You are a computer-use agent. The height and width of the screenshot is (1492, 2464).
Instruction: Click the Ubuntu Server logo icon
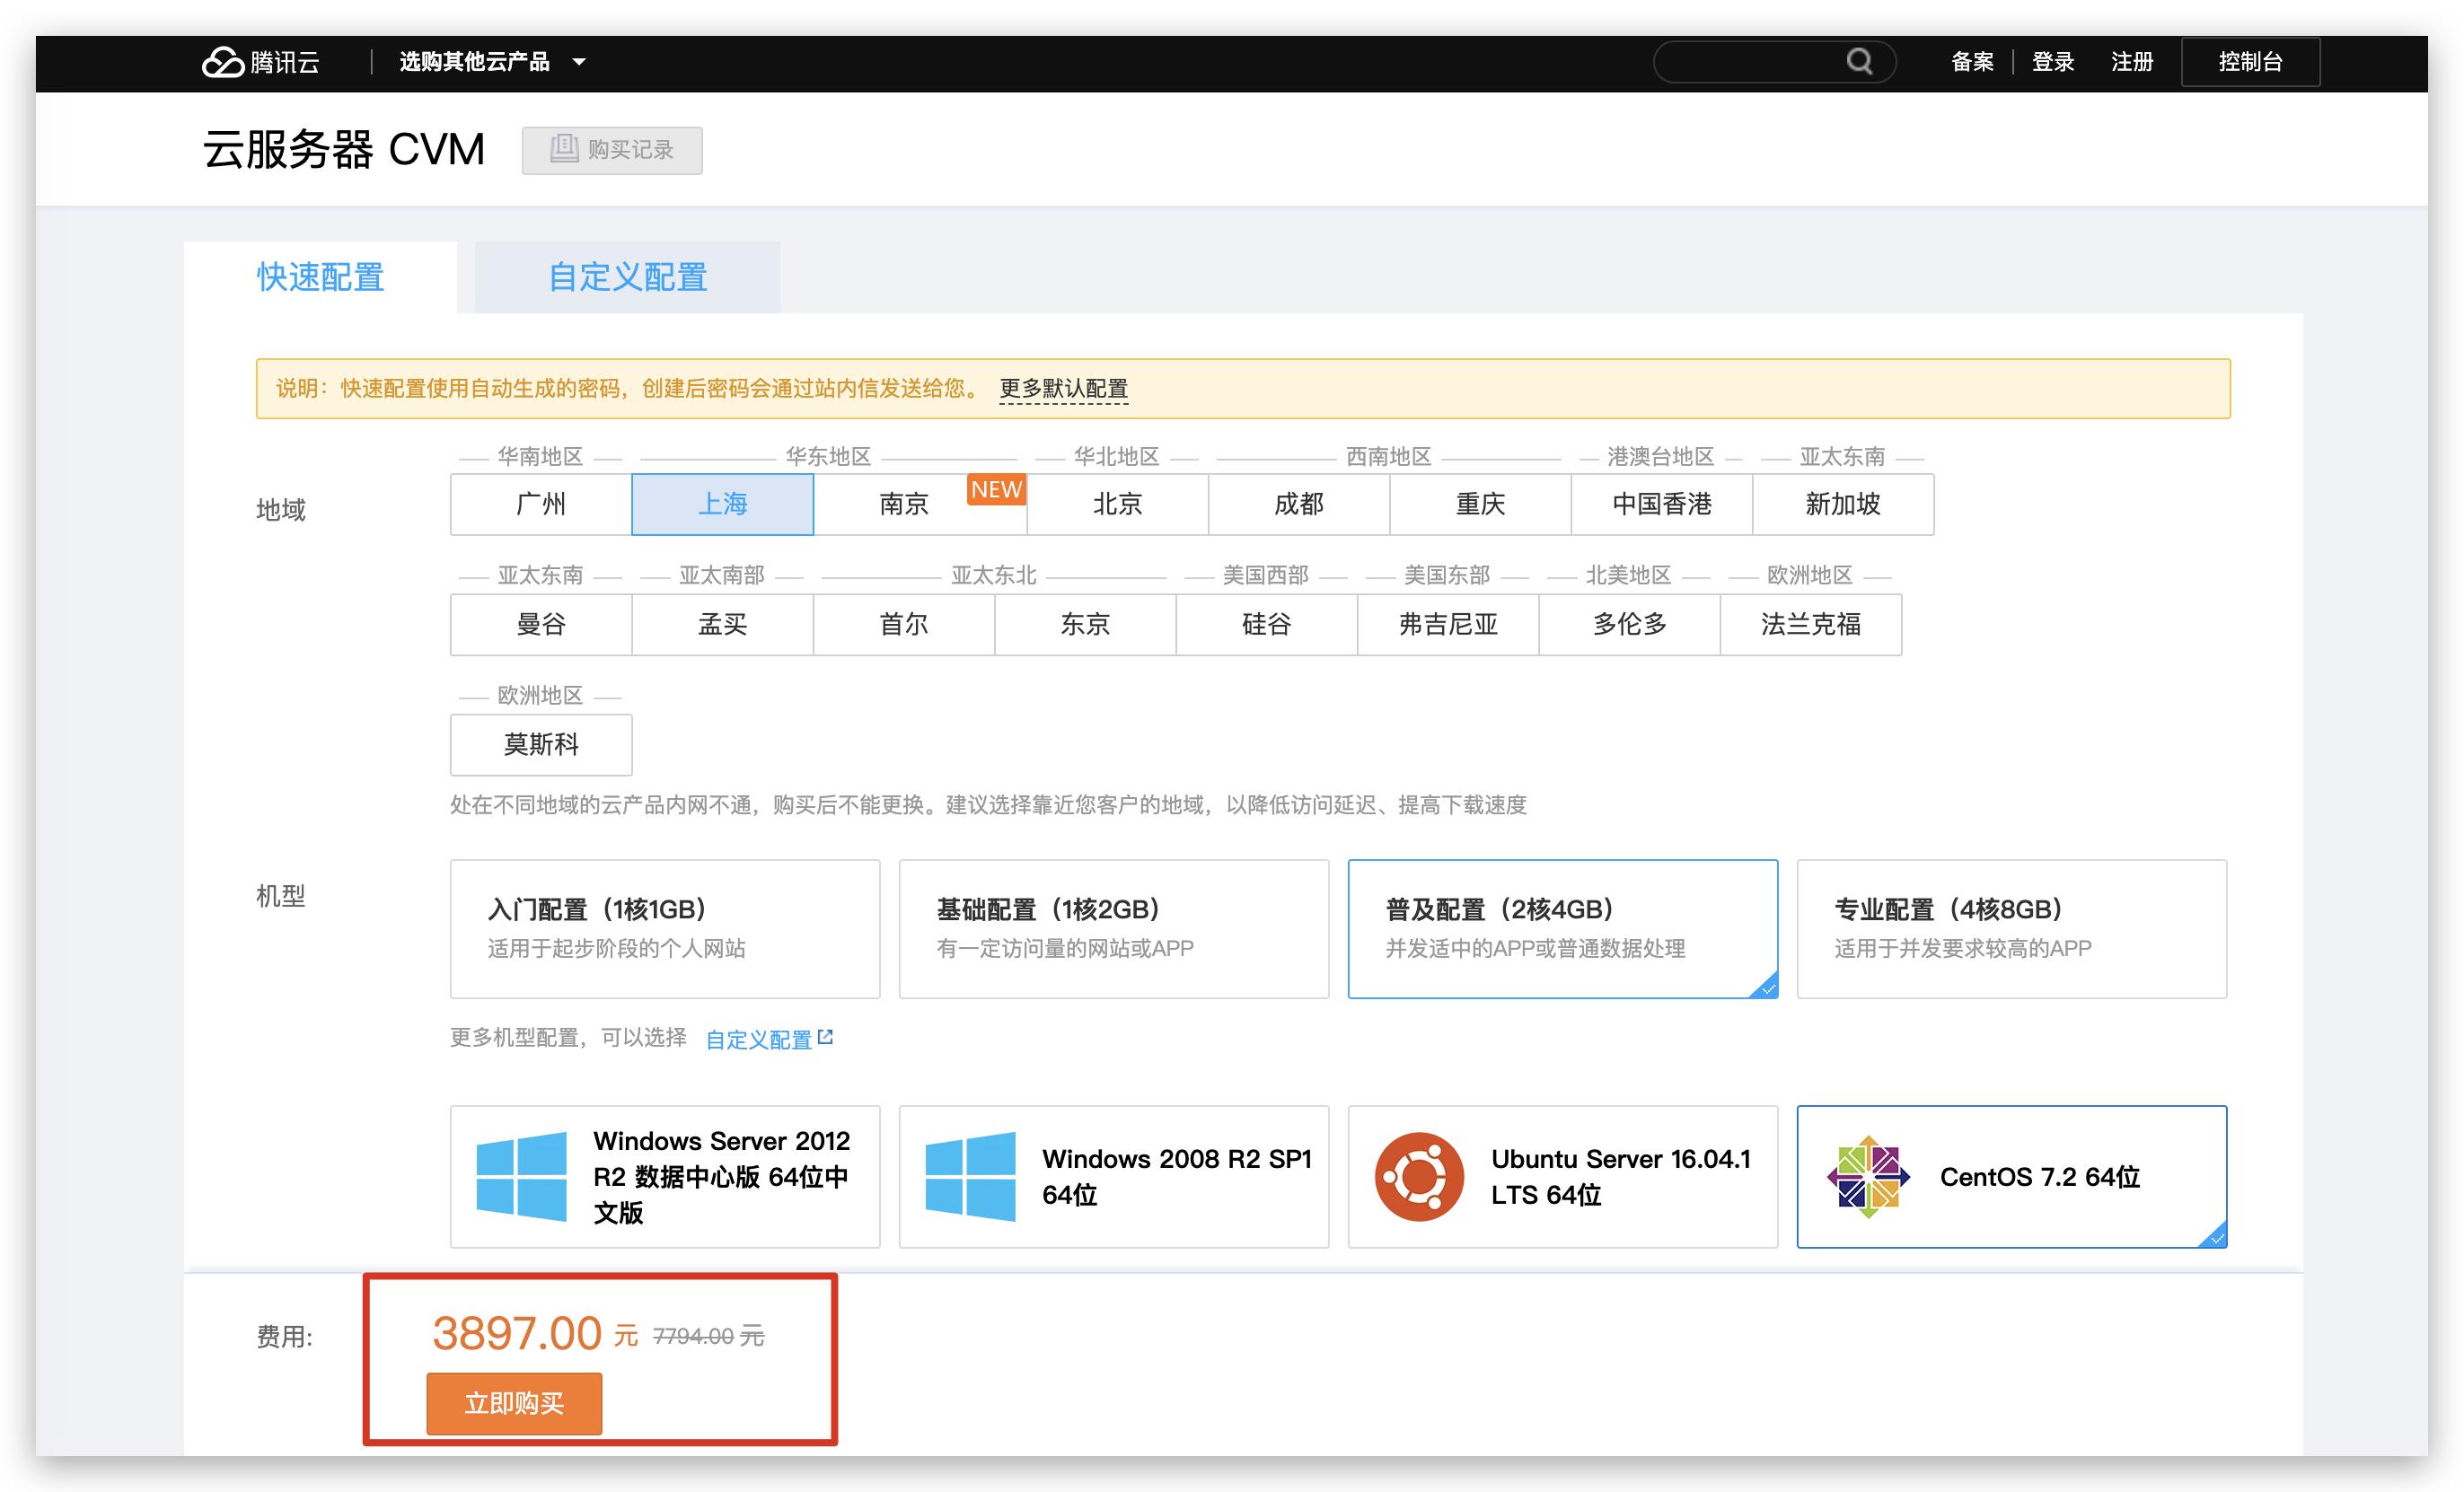(1418, 1176)
